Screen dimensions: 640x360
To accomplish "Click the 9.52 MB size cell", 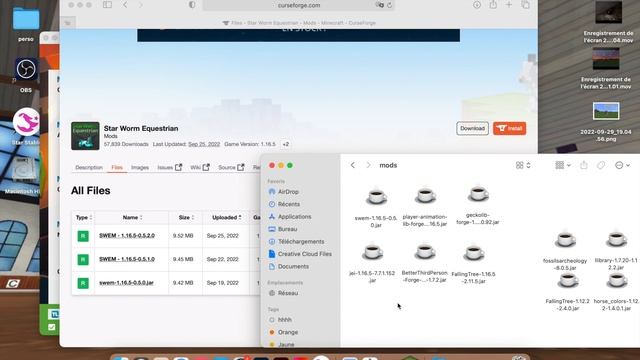I will [x=183, y=236].
